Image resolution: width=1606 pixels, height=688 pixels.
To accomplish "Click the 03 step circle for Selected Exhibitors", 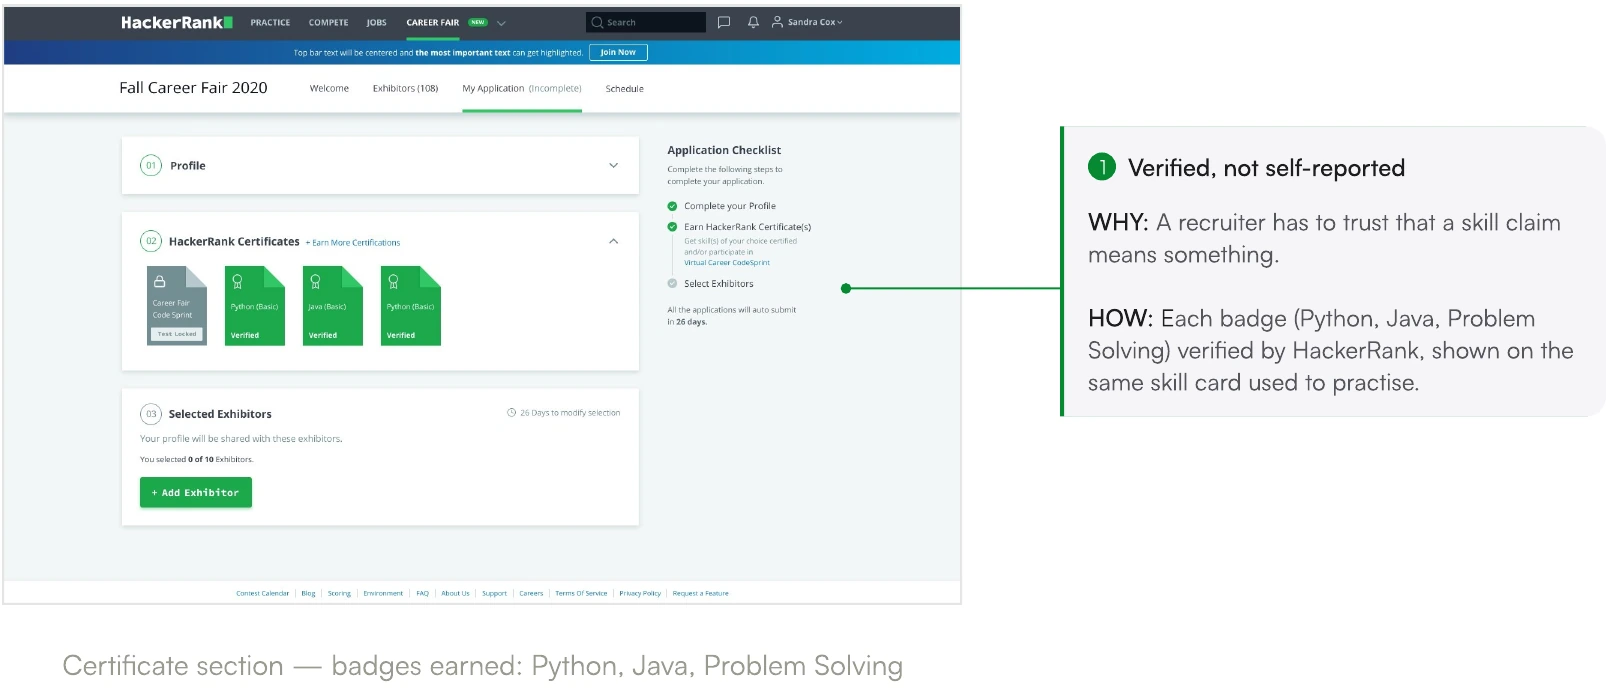I will point(151,413).
